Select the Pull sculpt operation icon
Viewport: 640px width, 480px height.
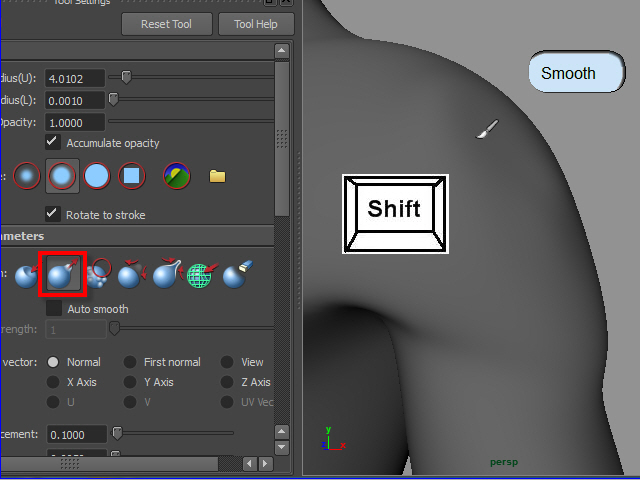click(x=61, y=275)
